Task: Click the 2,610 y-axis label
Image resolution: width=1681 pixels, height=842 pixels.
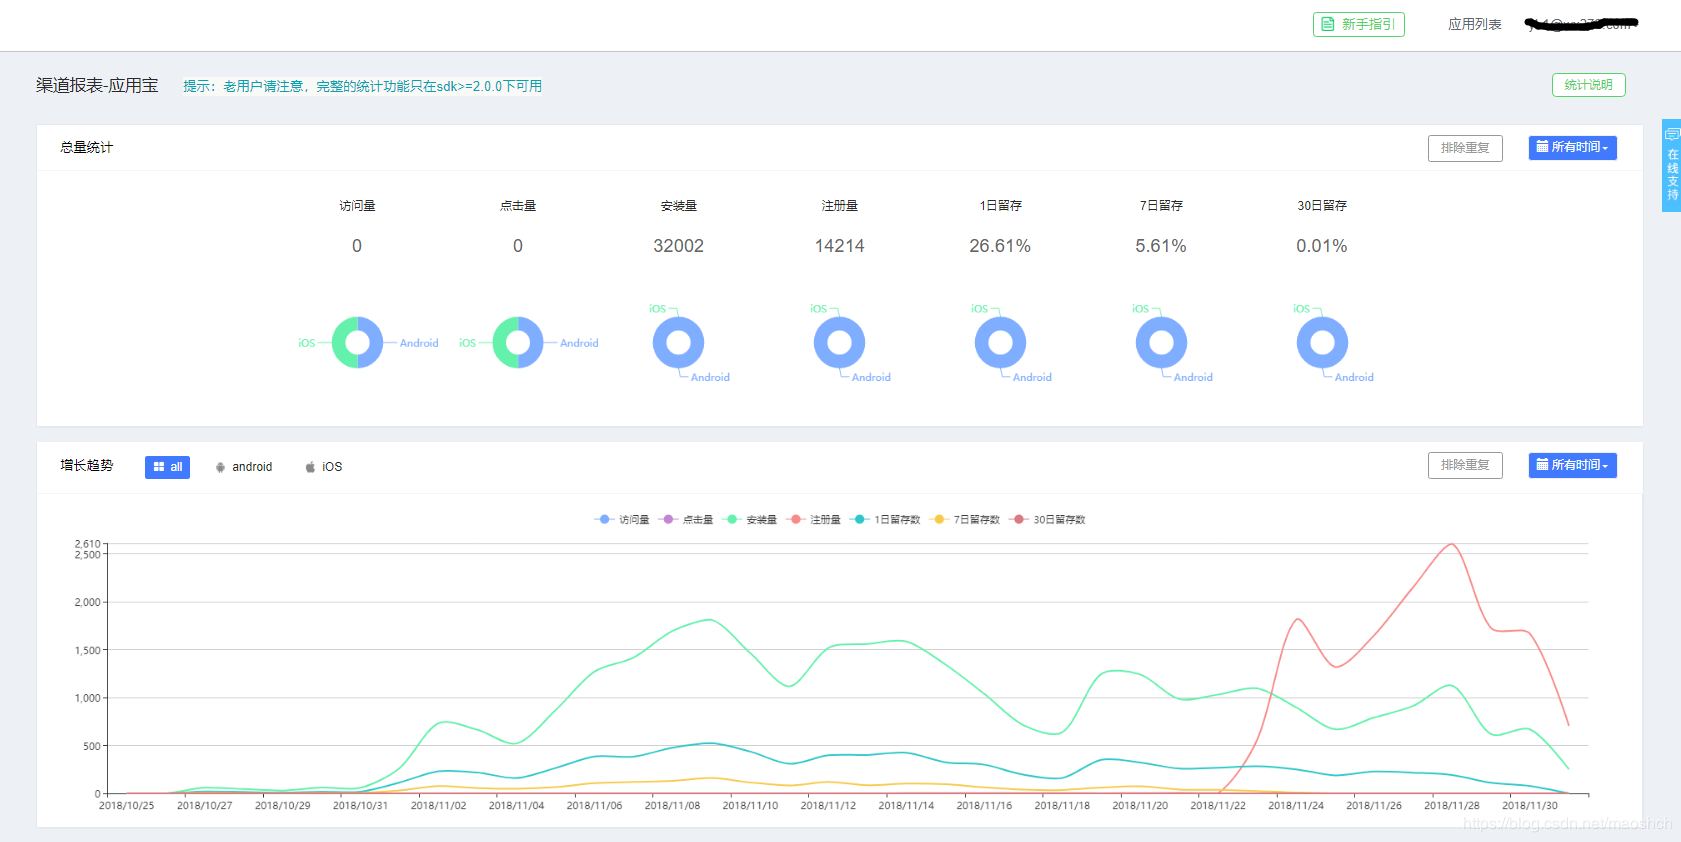Action: 87,544
